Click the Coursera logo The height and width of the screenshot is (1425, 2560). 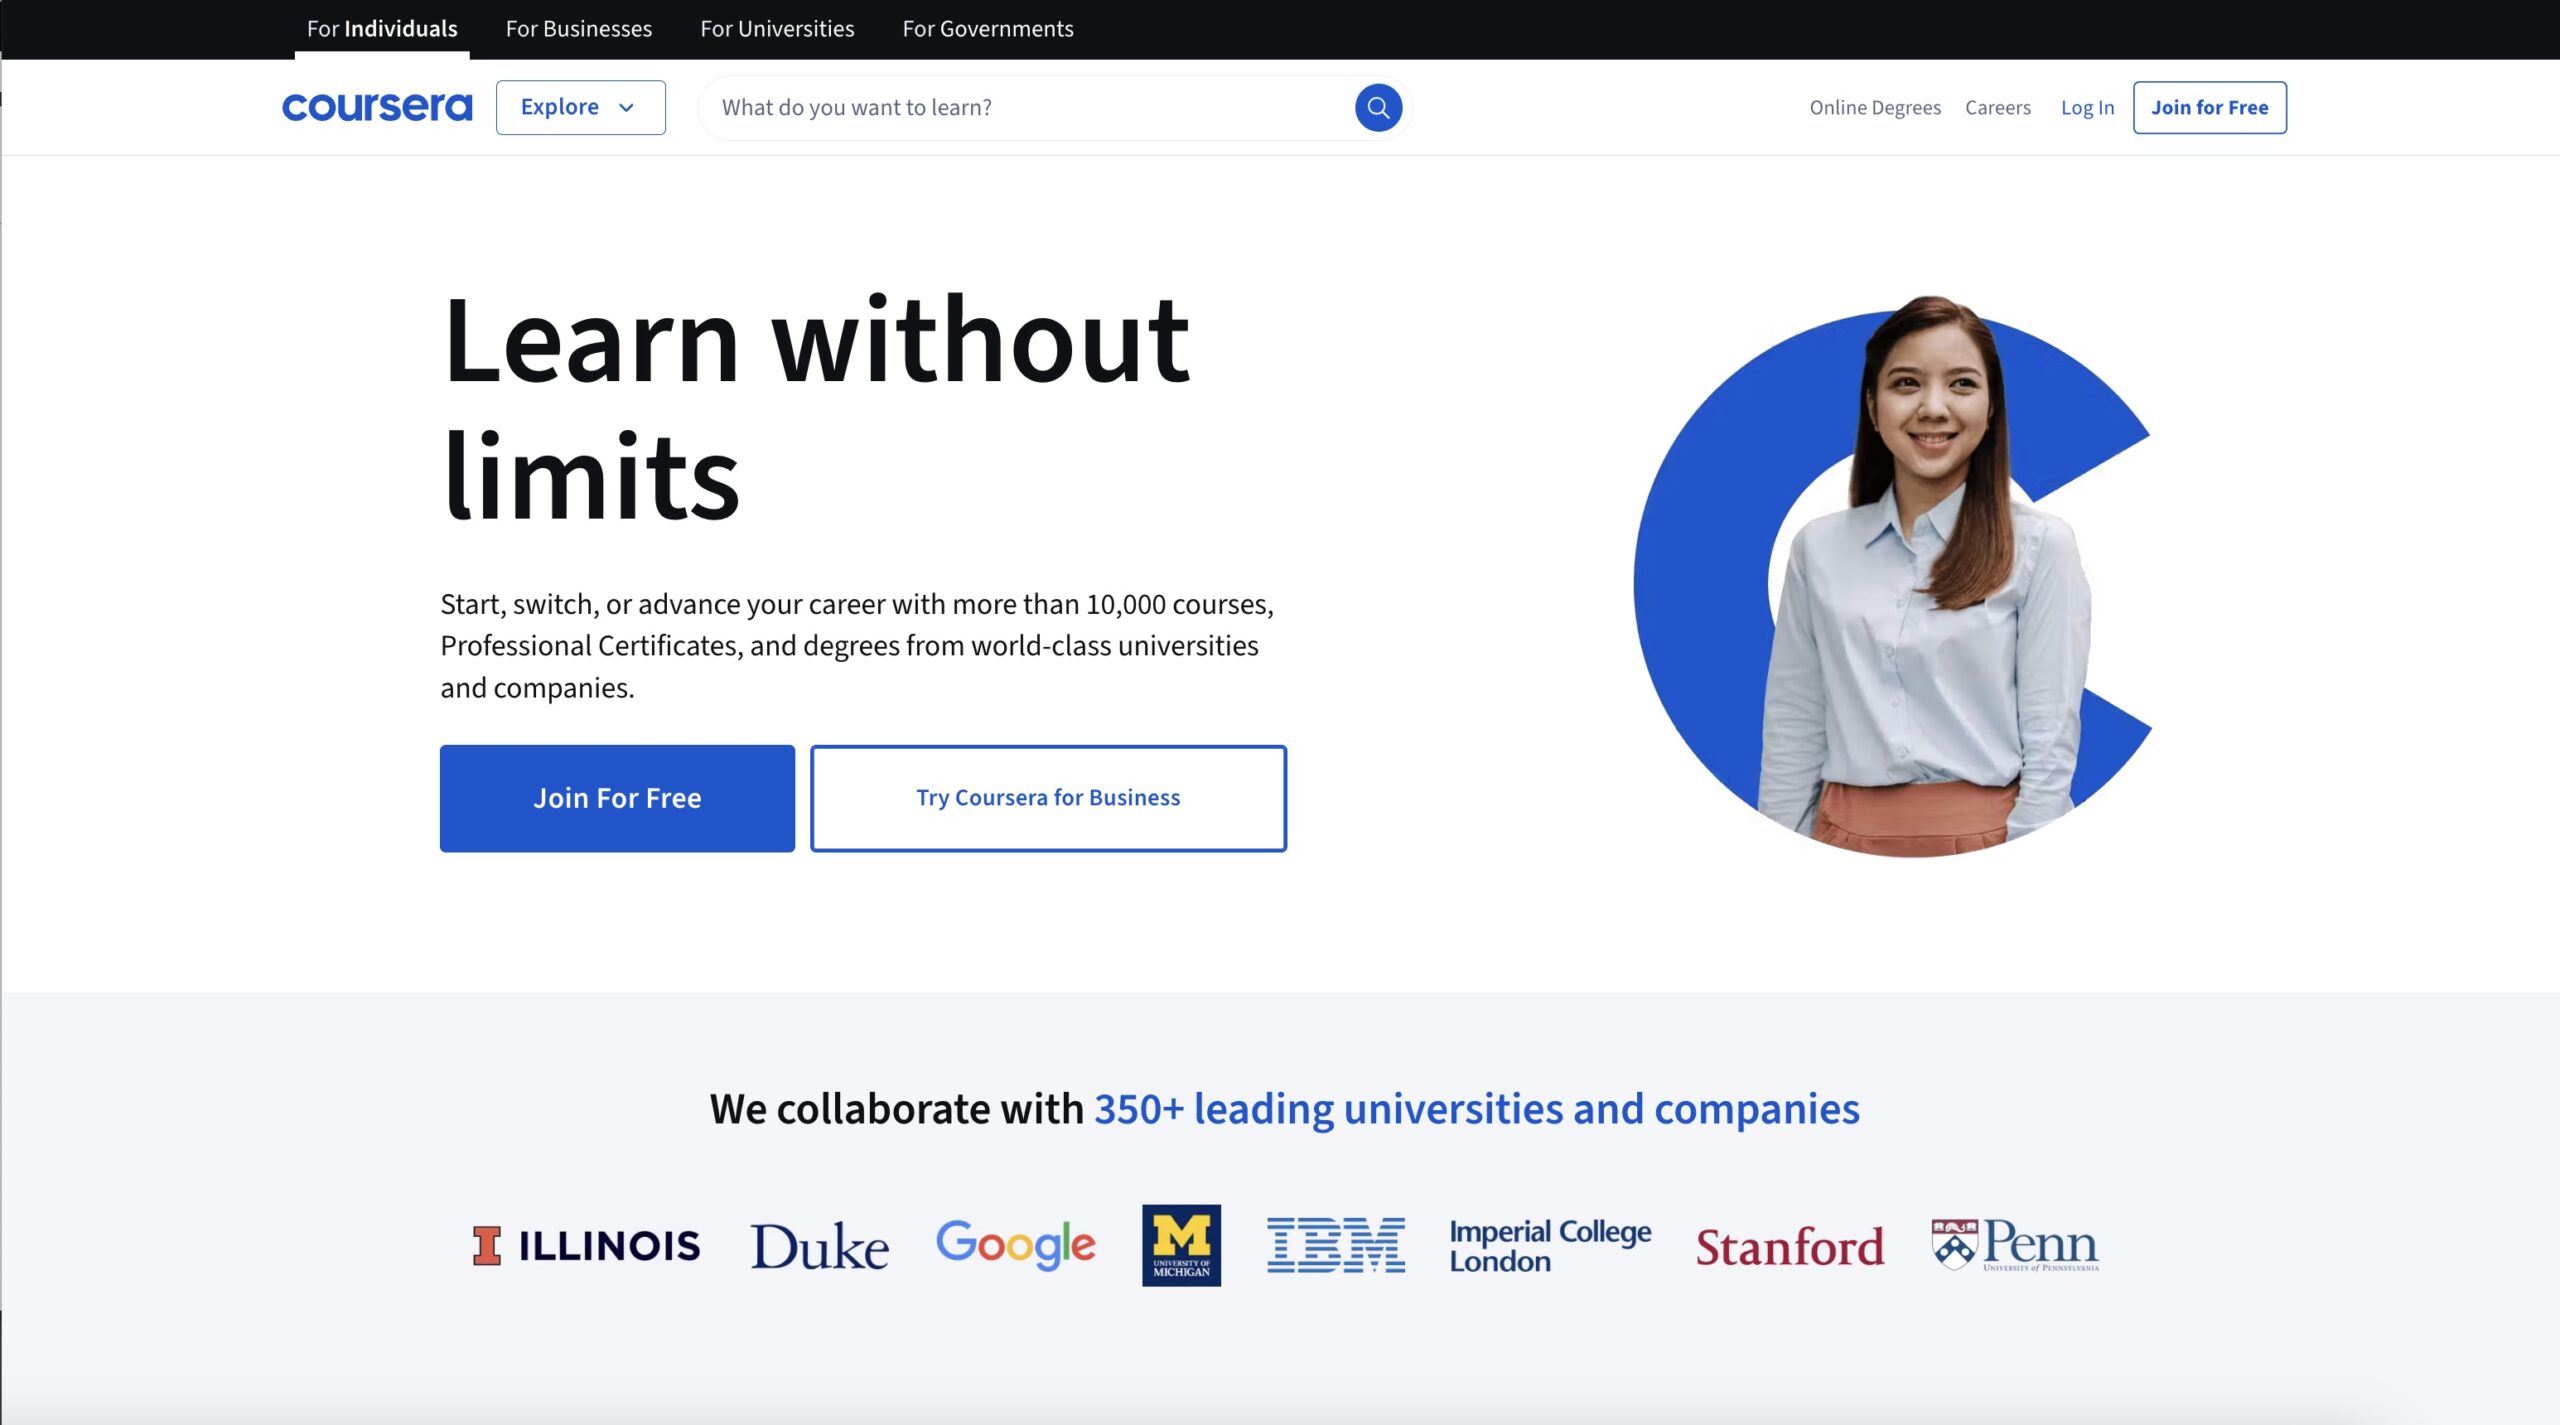point(377,107)
